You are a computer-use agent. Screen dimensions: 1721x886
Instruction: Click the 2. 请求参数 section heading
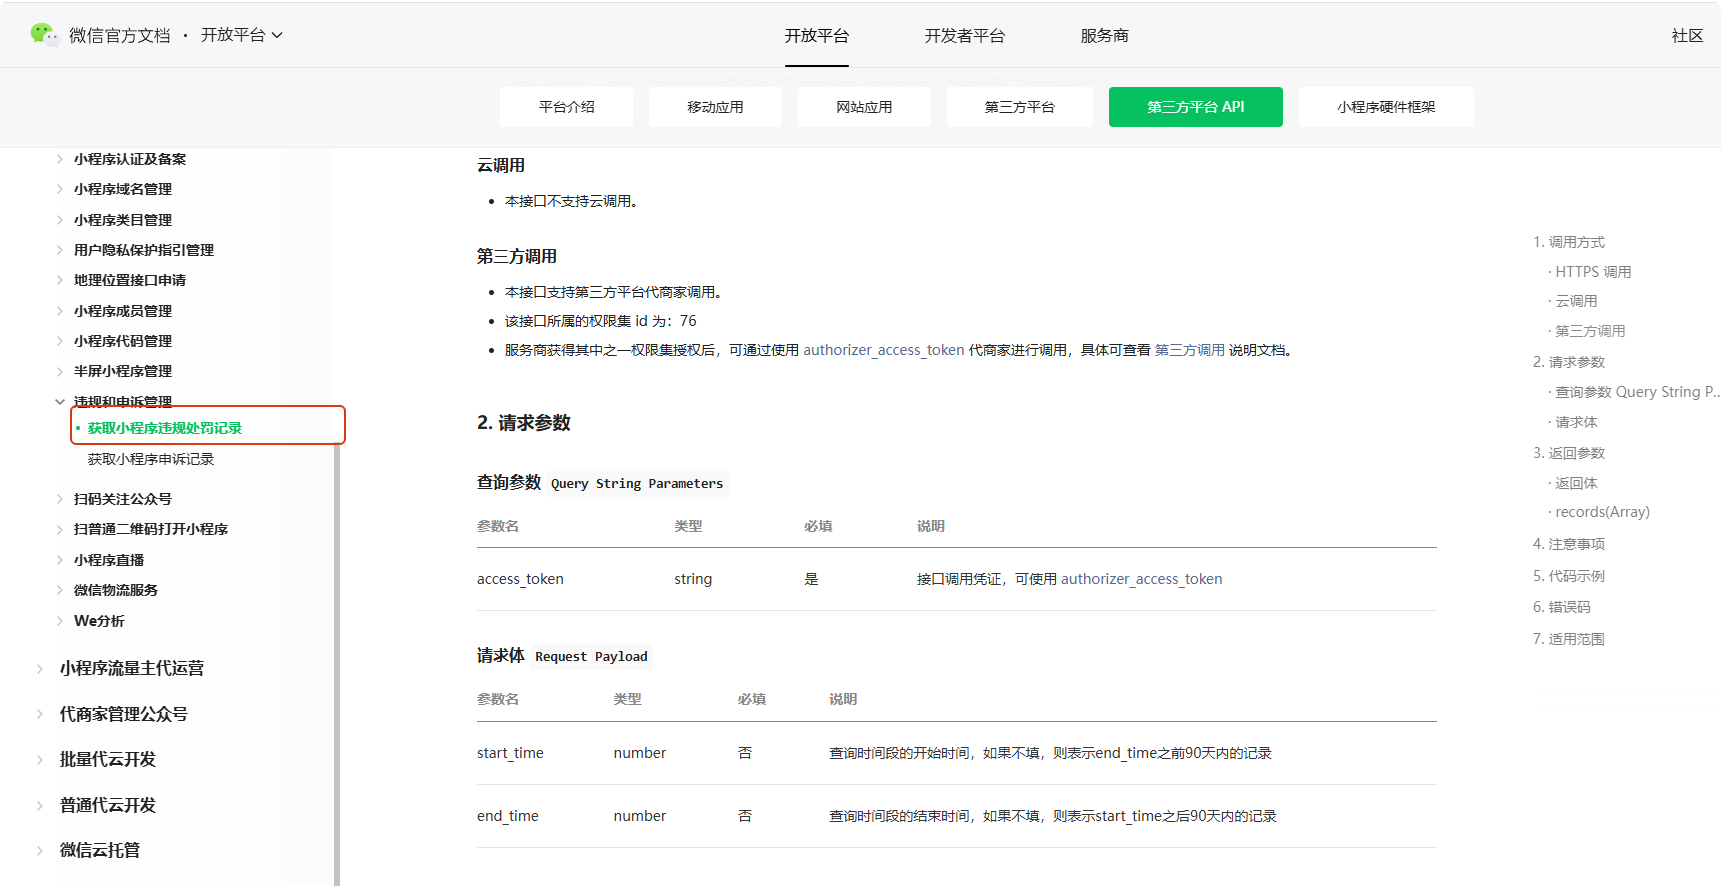click(524, 423)
